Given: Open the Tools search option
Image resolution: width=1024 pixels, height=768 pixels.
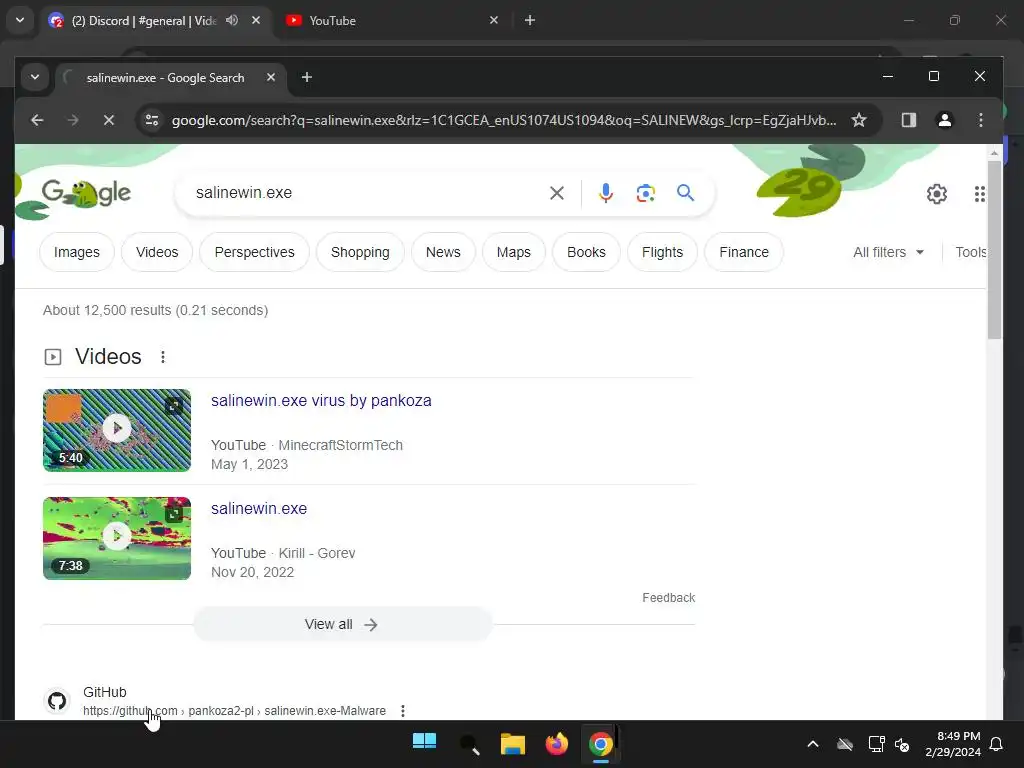Looking at the screenshot, I should [970, 252].
